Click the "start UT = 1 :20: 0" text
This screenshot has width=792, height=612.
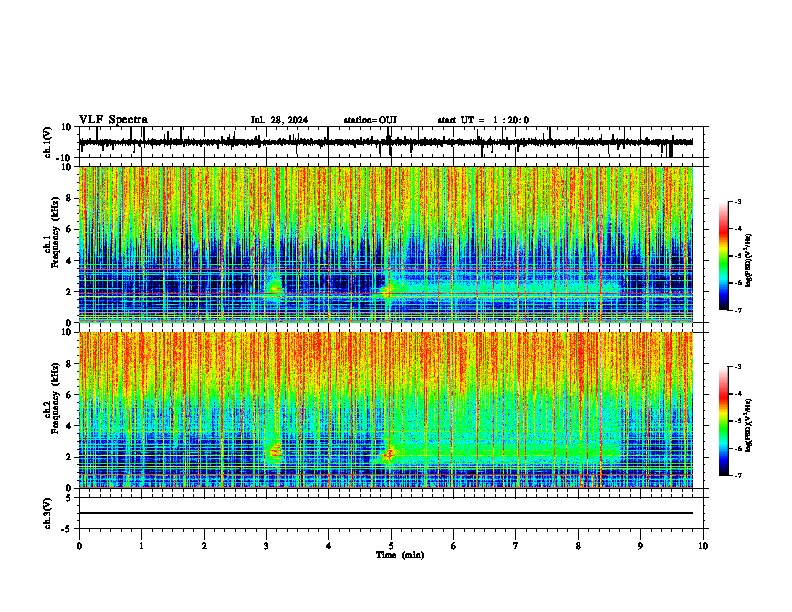coord(483,120)
